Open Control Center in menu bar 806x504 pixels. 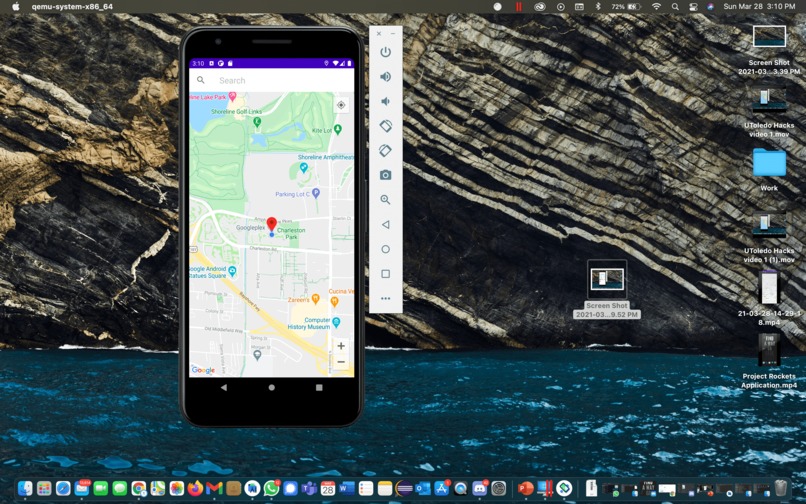coord(693,7)
